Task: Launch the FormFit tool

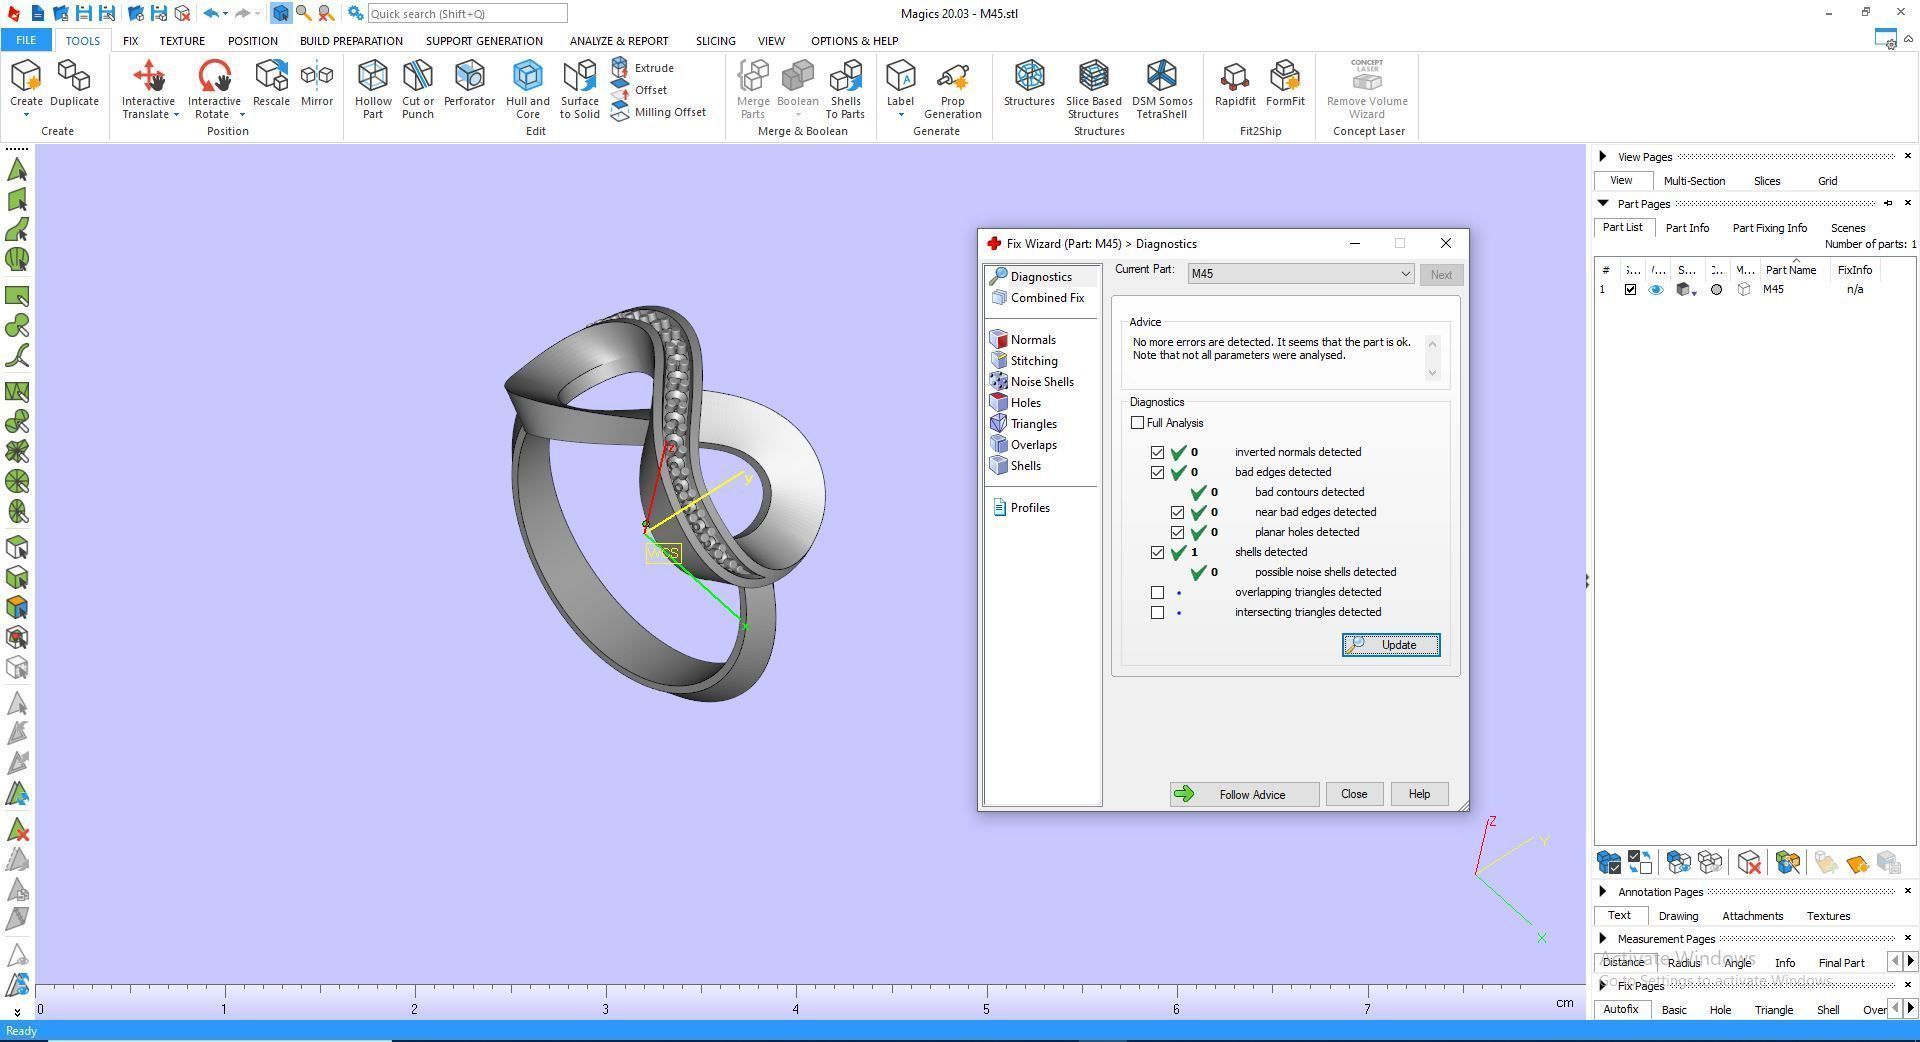Action: [1285, 83]
